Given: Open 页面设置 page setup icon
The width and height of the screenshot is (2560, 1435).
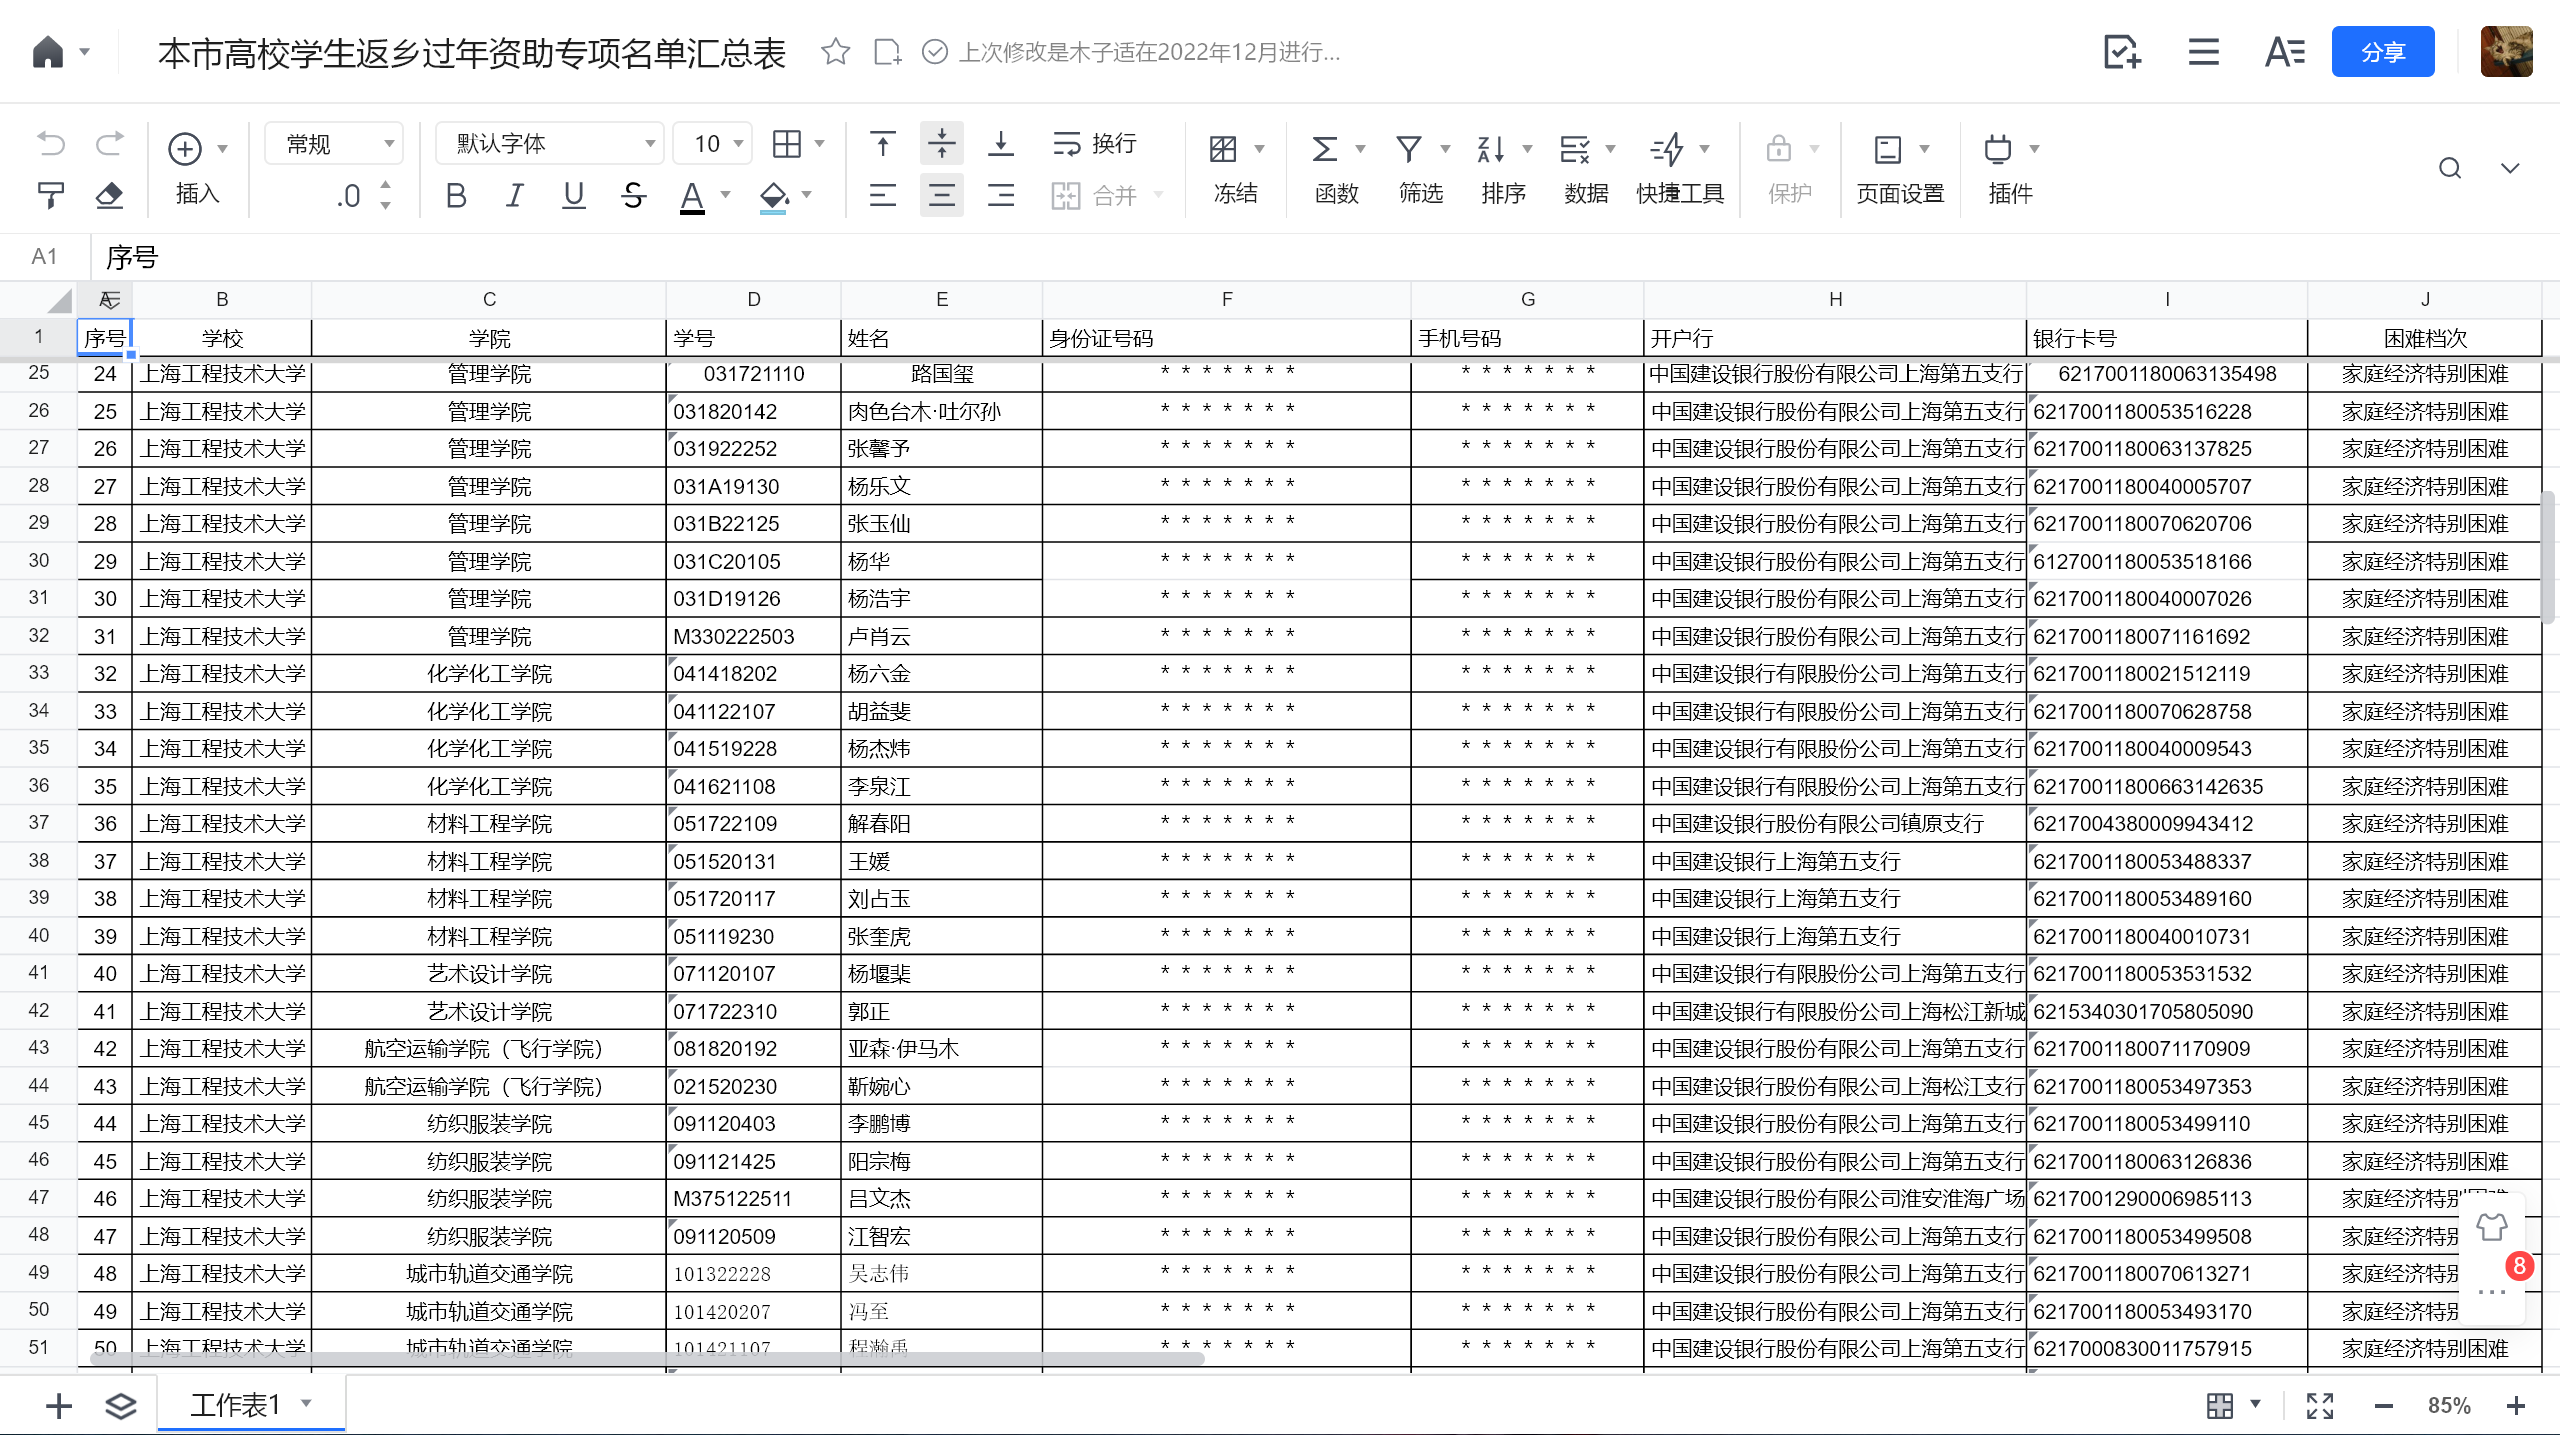Looking at the screenshot, I should (1887, 149).
